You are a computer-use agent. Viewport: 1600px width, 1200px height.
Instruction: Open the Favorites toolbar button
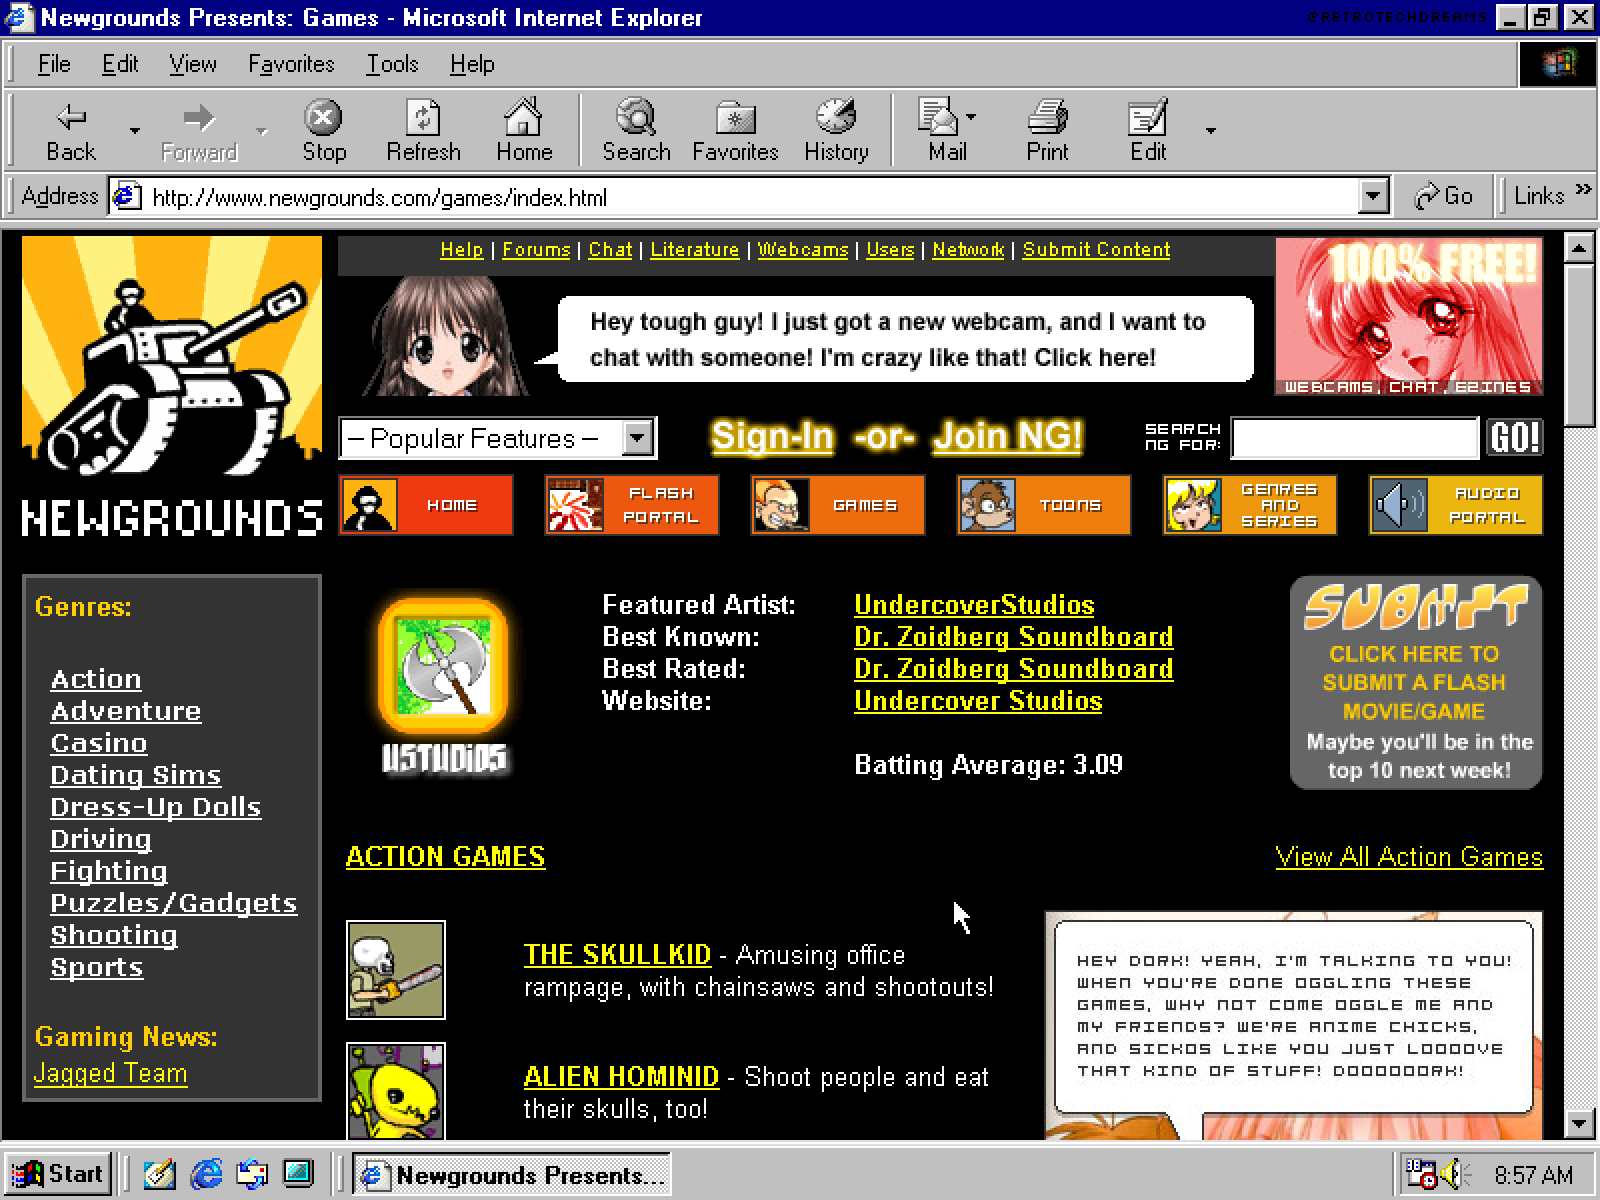(x=735, y=131)
